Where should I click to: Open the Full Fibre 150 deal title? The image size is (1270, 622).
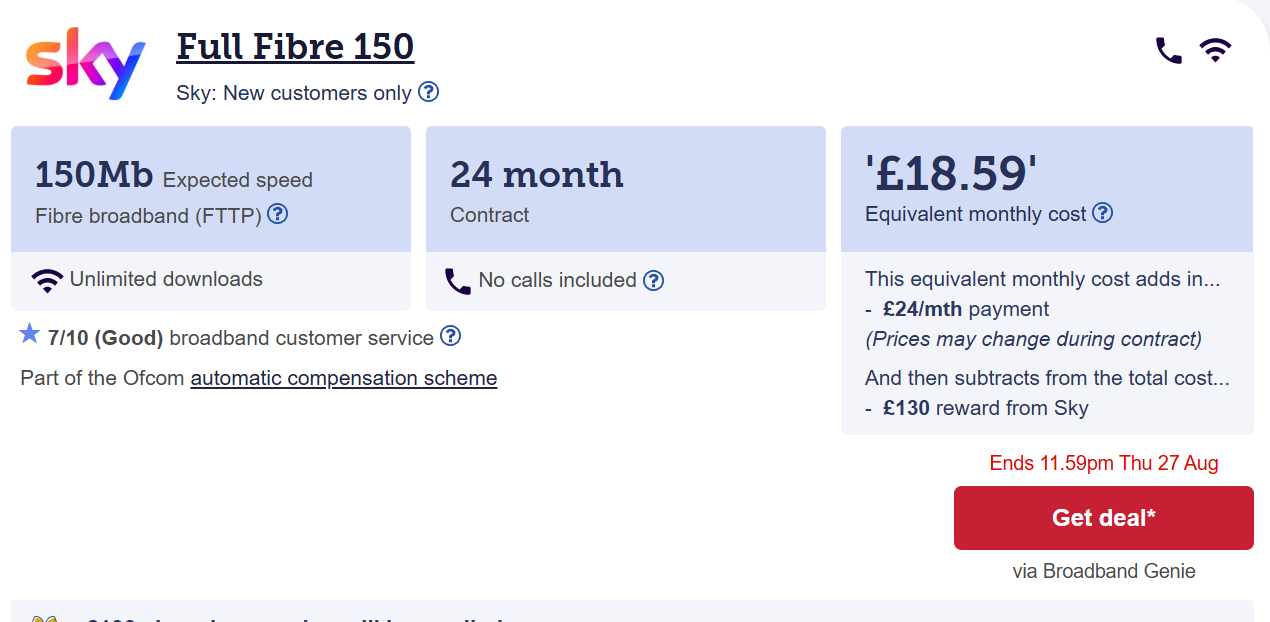[x=295, y=47]
